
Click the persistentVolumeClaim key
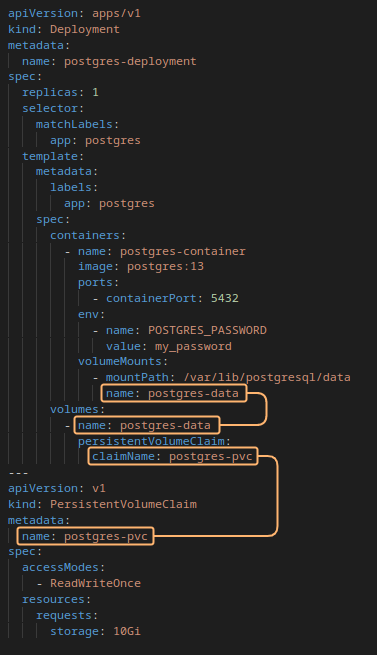[152, 441]
